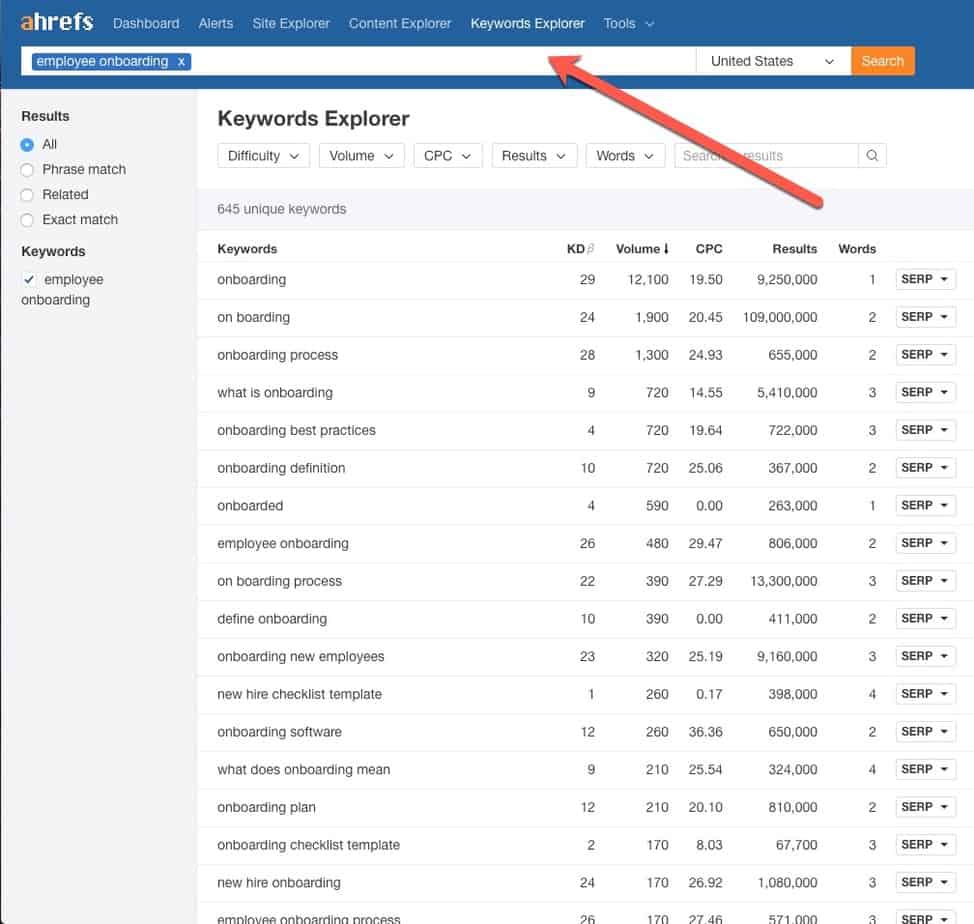Screen dimensions: 974x924
Task: Click the magnifier icon in results search box
Action: click(871, 155)
